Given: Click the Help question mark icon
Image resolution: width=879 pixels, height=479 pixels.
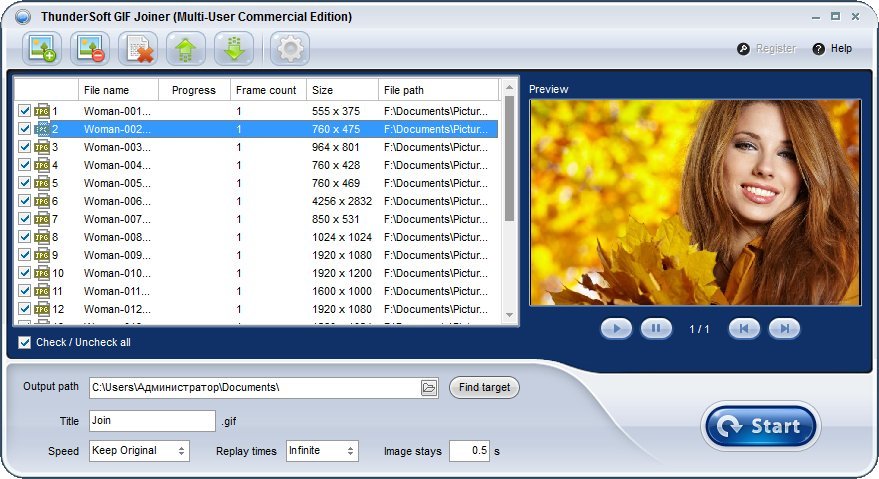Looking at the screenshot, I should pos(818,49).
